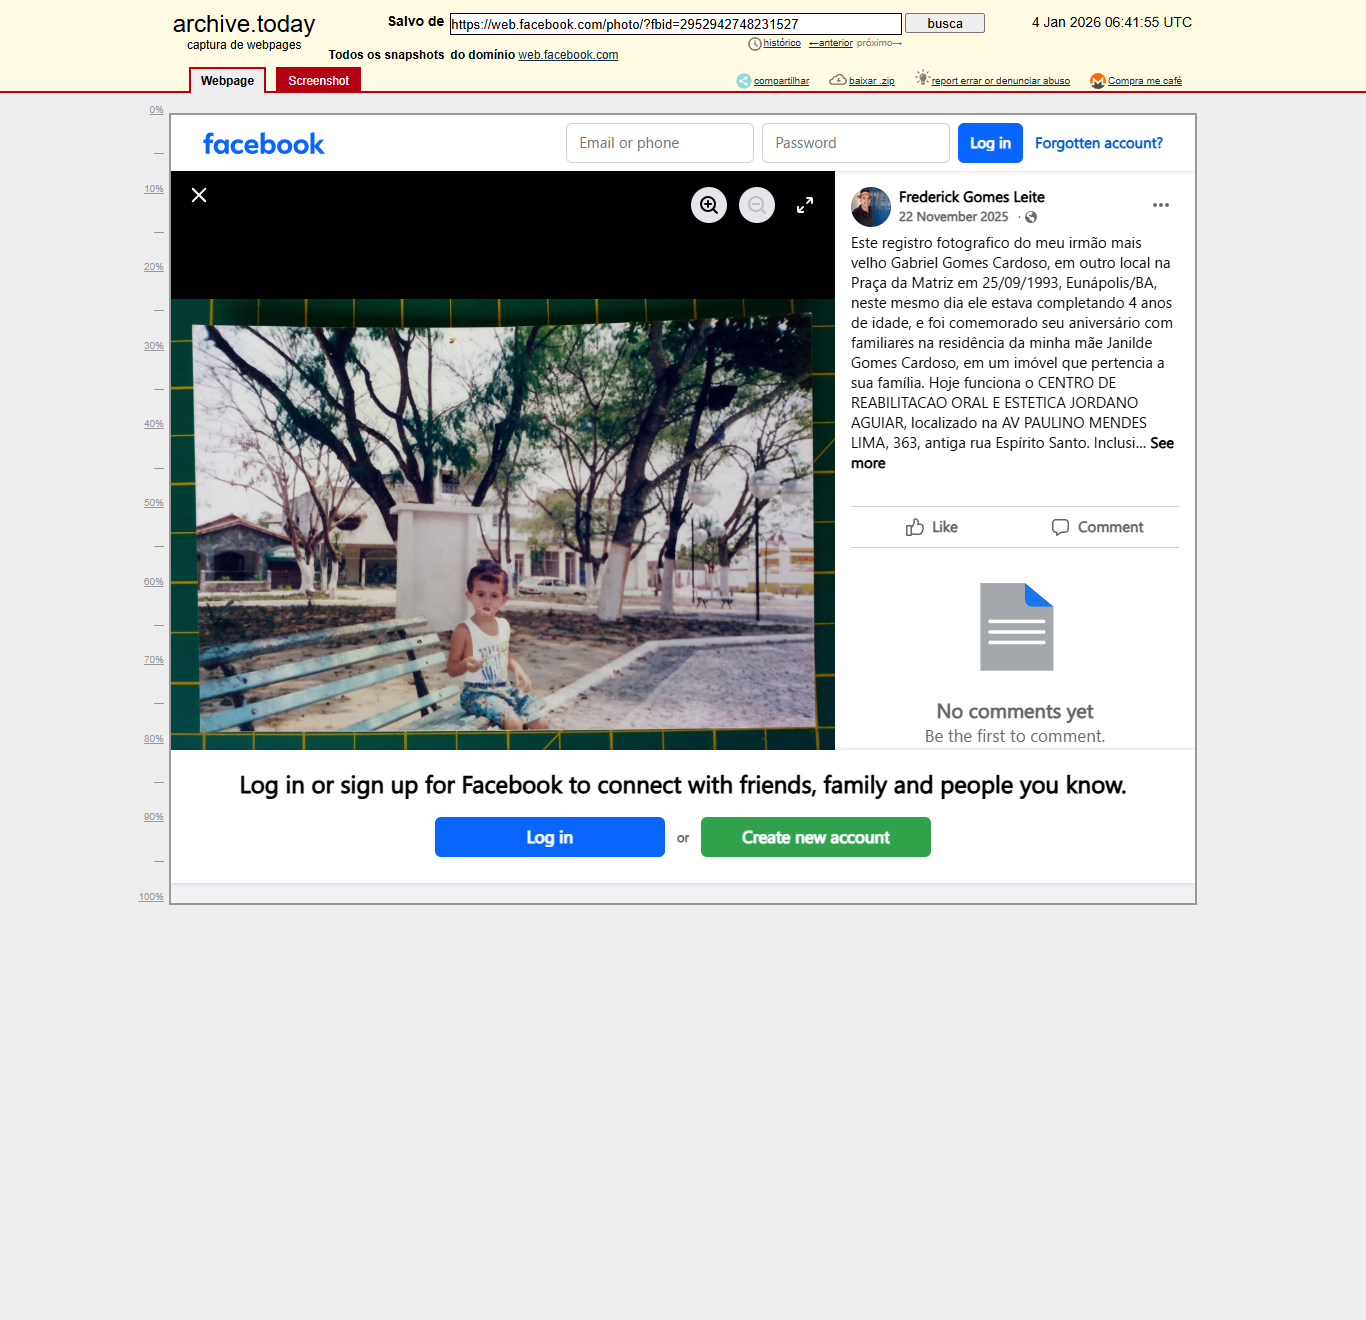Screen dimensions: 1366x1320
Task: Click the No comments yet text
Action: [x=1015, y=711]
